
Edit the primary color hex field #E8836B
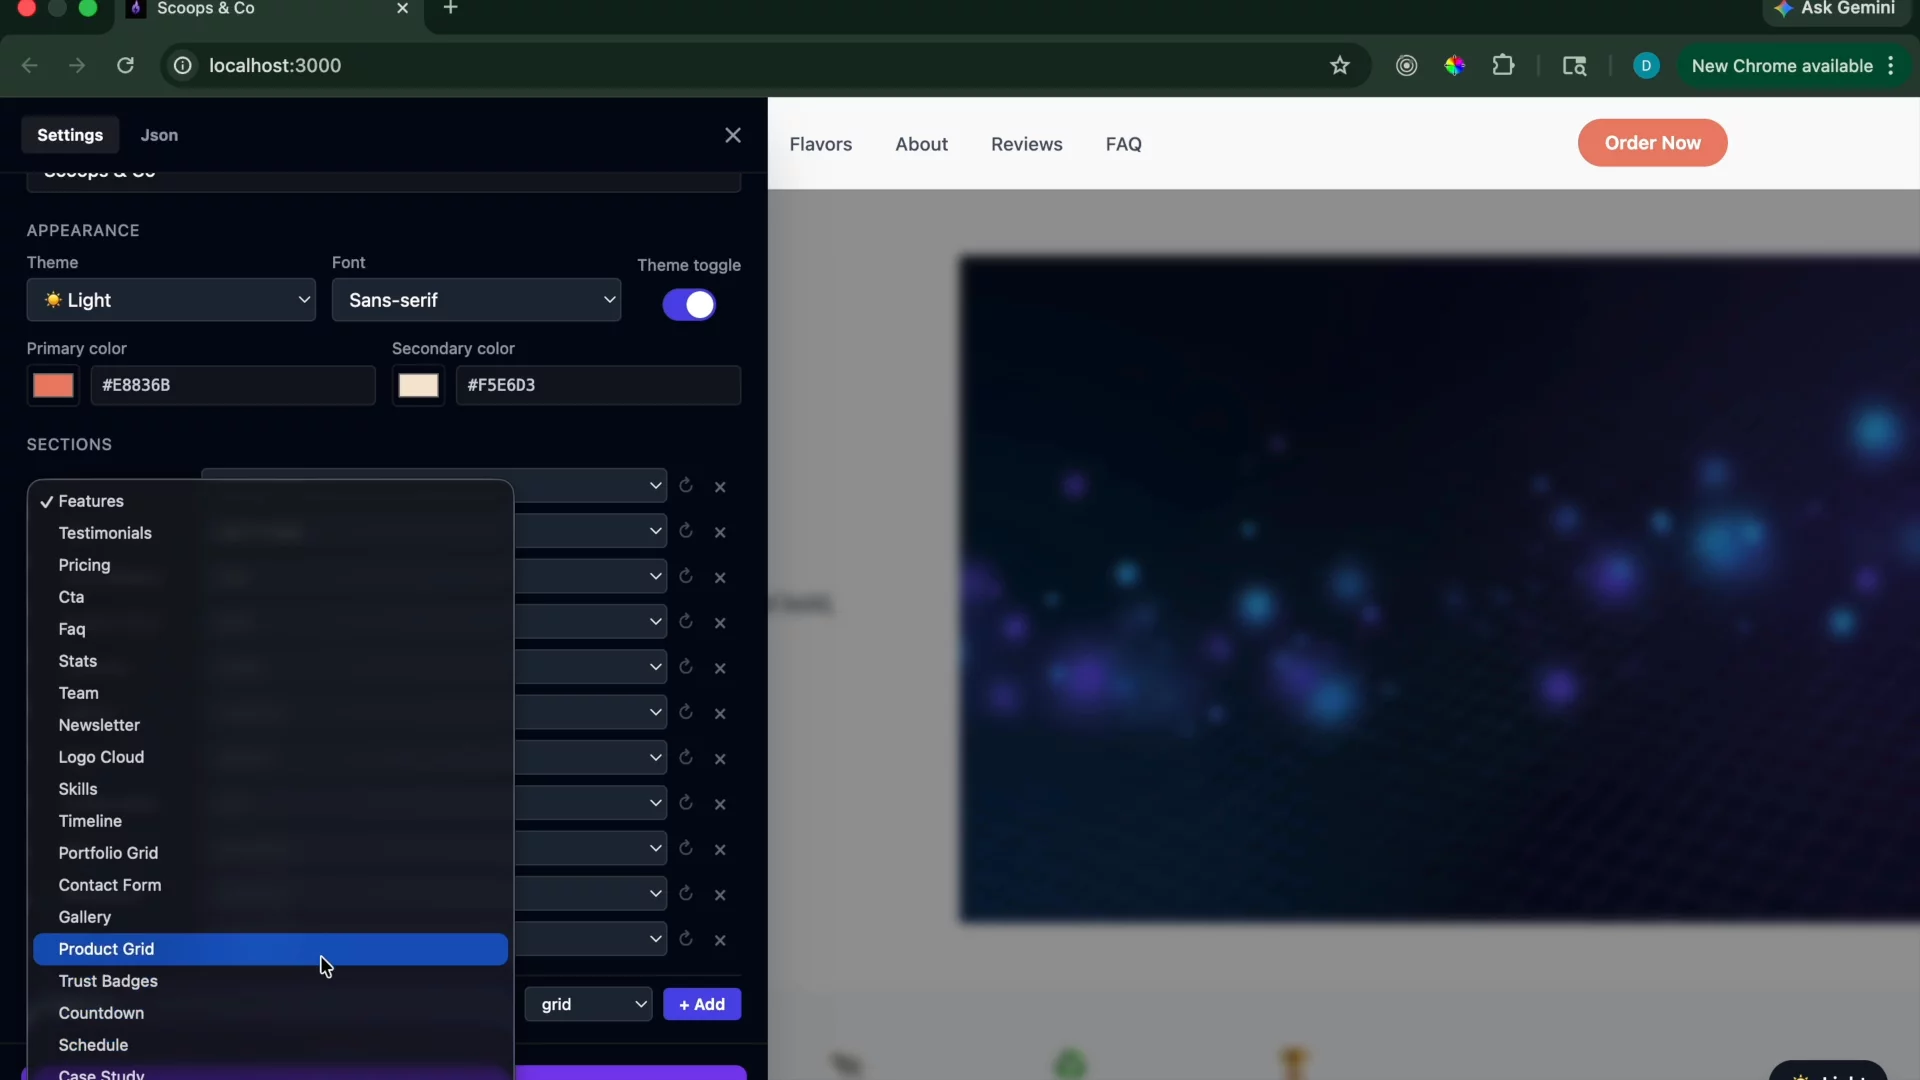coord(233,385)
